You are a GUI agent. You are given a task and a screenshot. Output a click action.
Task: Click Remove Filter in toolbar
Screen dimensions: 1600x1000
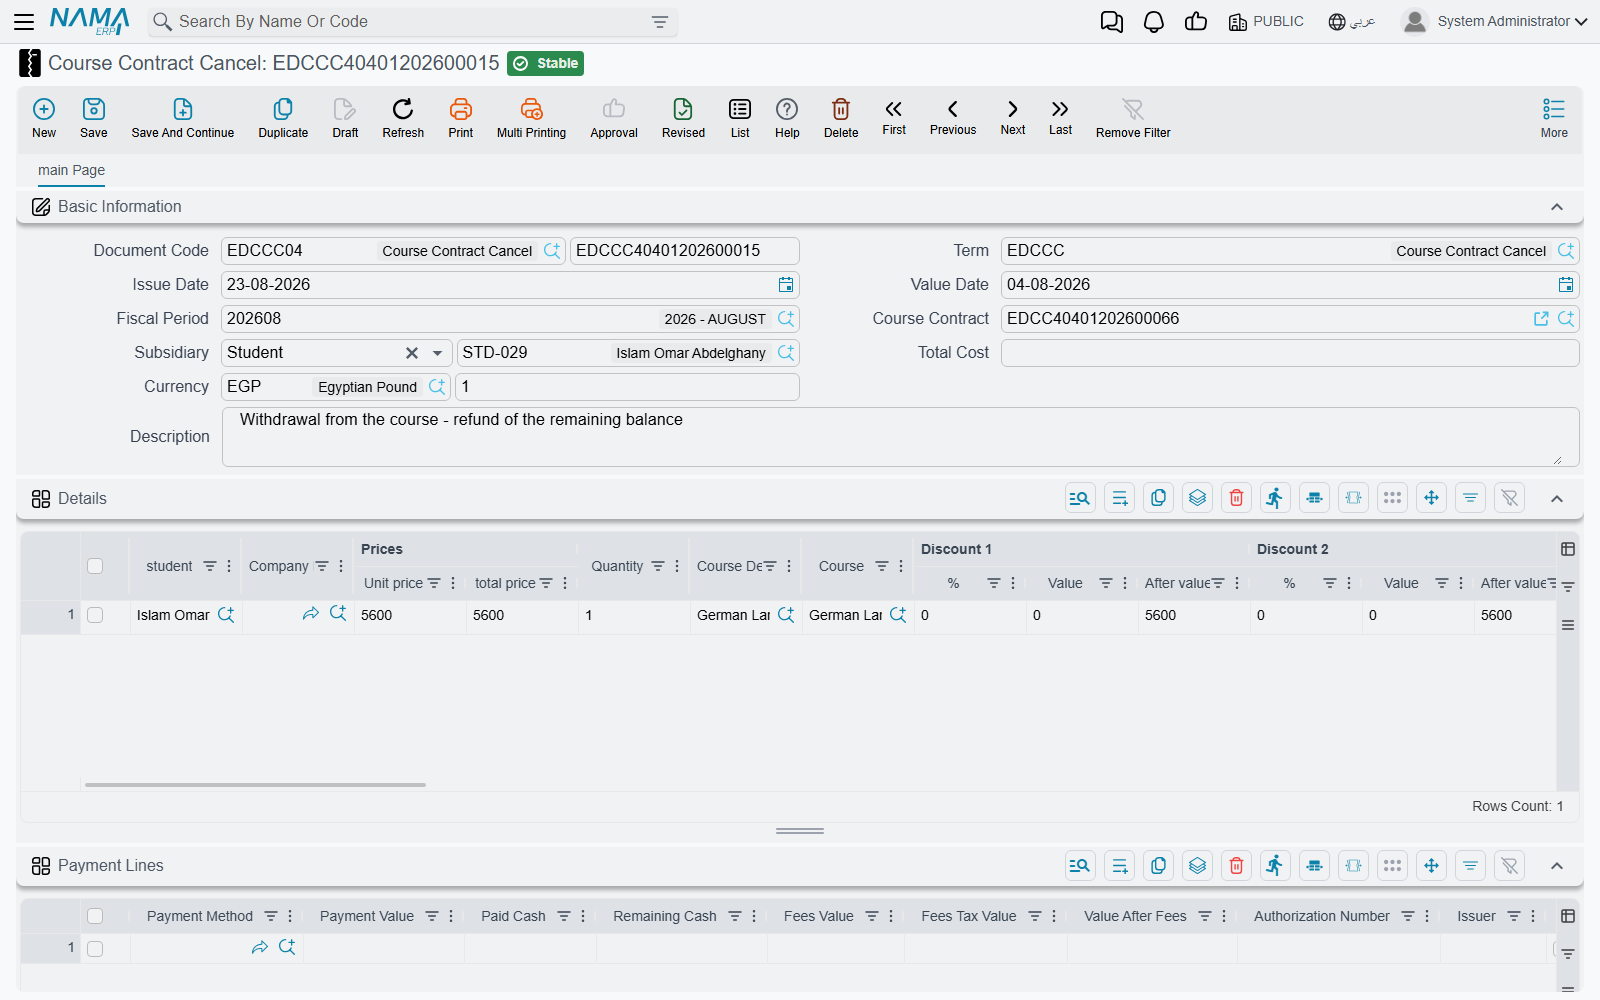point(1133,117)
